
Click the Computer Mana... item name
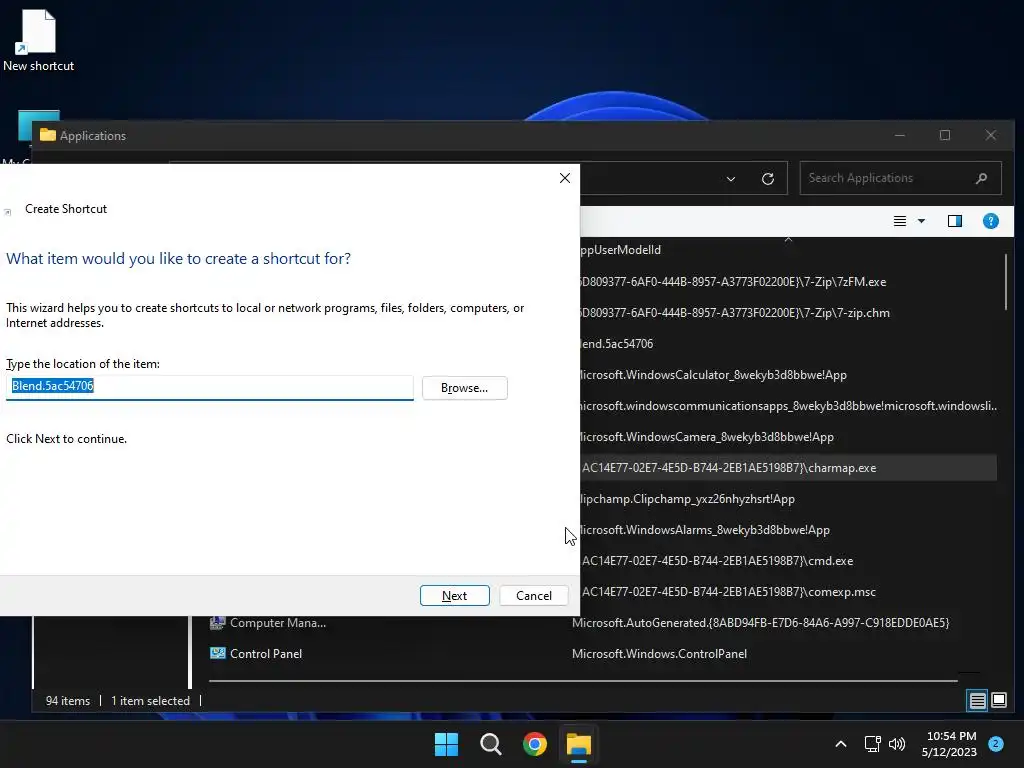coord(278,623)
